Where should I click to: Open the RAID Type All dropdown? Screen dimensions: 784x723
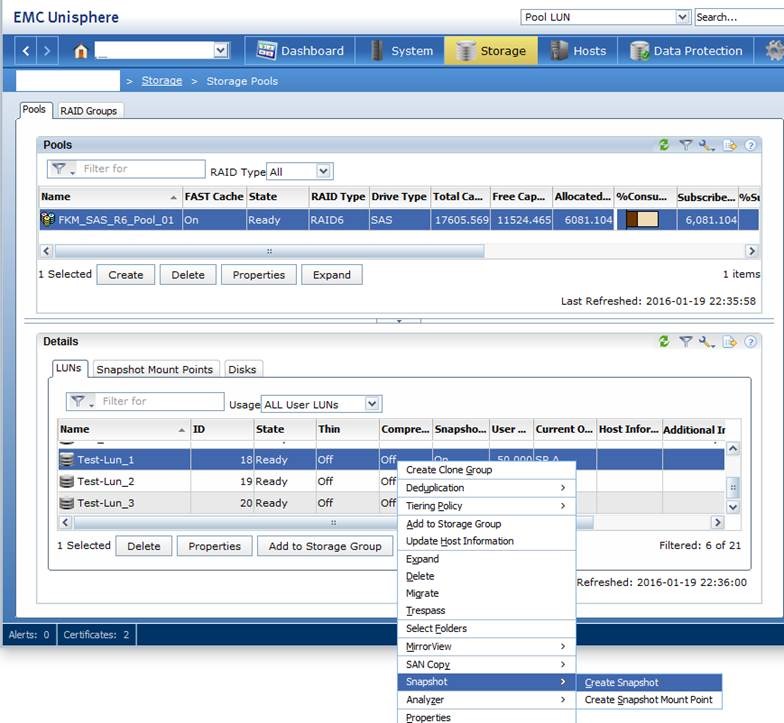click(x=324, y=172)
